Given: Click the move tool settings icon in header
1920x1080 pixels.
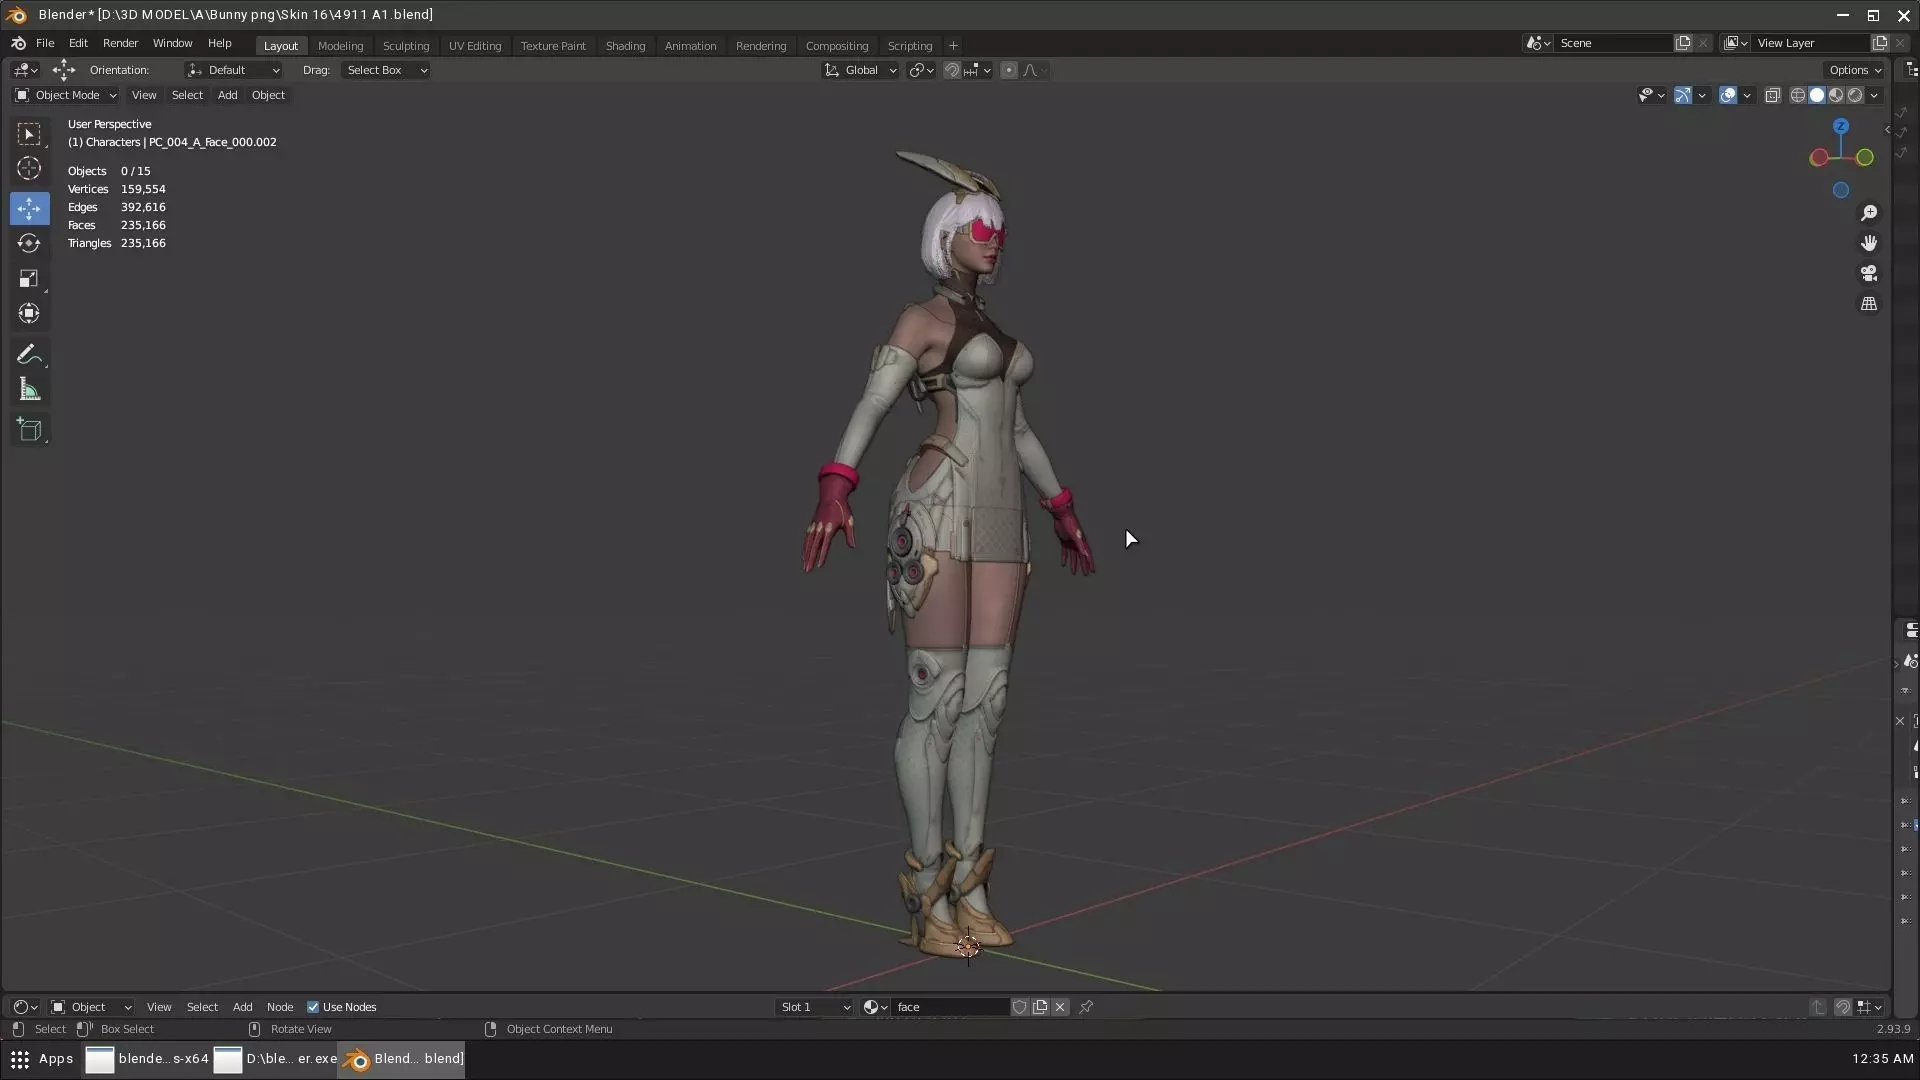Looking at the screenshot, I should pyautogui.click(x=63, y=70).
